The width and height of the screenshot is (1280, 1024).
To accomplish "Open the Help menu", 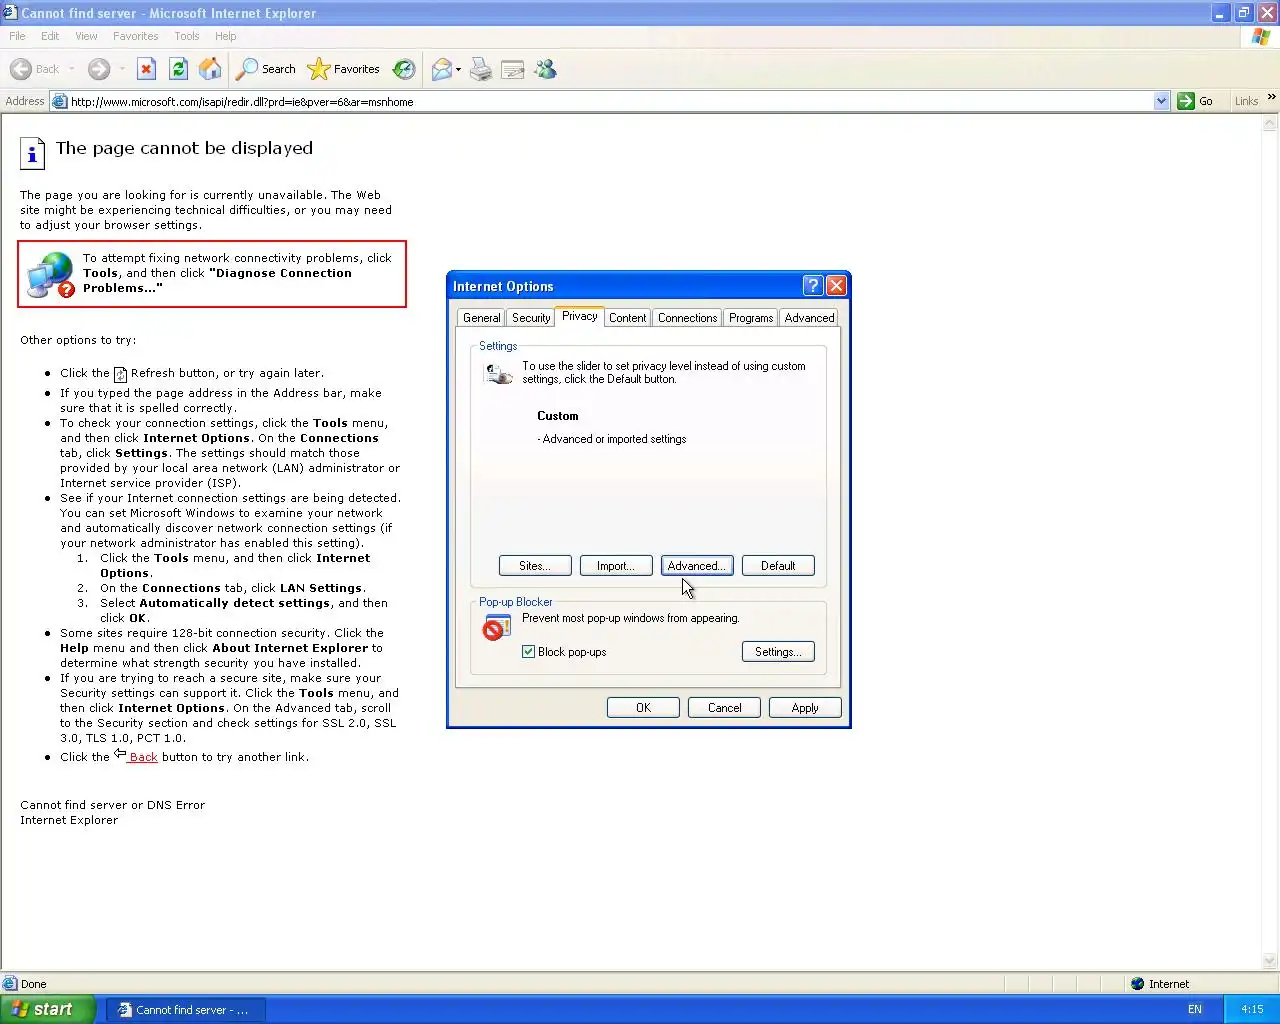I will click(x=226, y=36).
